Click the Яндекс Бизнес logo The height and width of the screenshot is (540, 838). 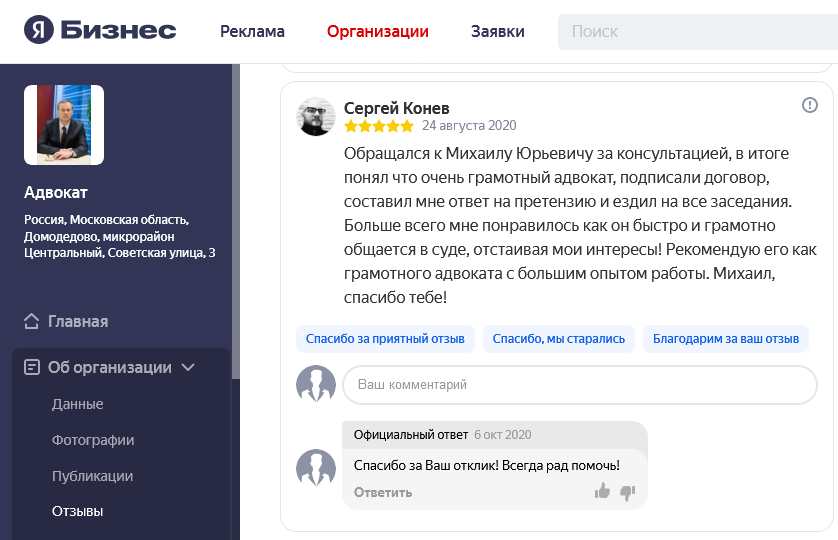[x=100, y=31]
